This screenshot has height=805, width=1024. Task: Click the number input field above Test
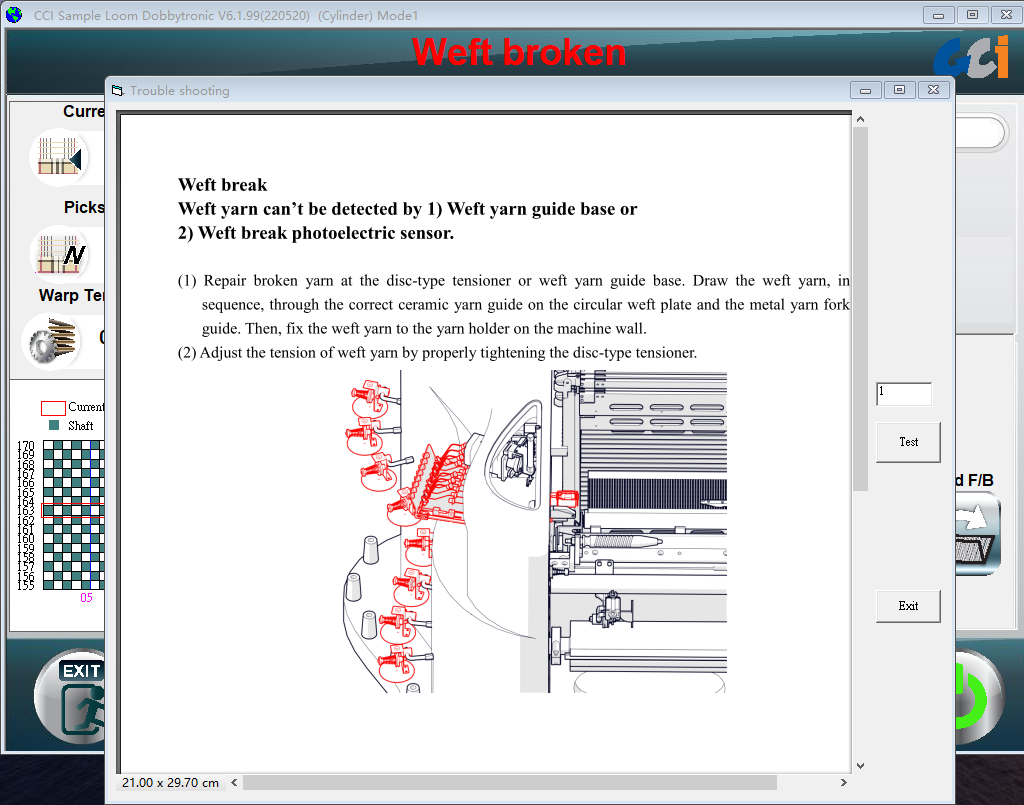point(904,394)
